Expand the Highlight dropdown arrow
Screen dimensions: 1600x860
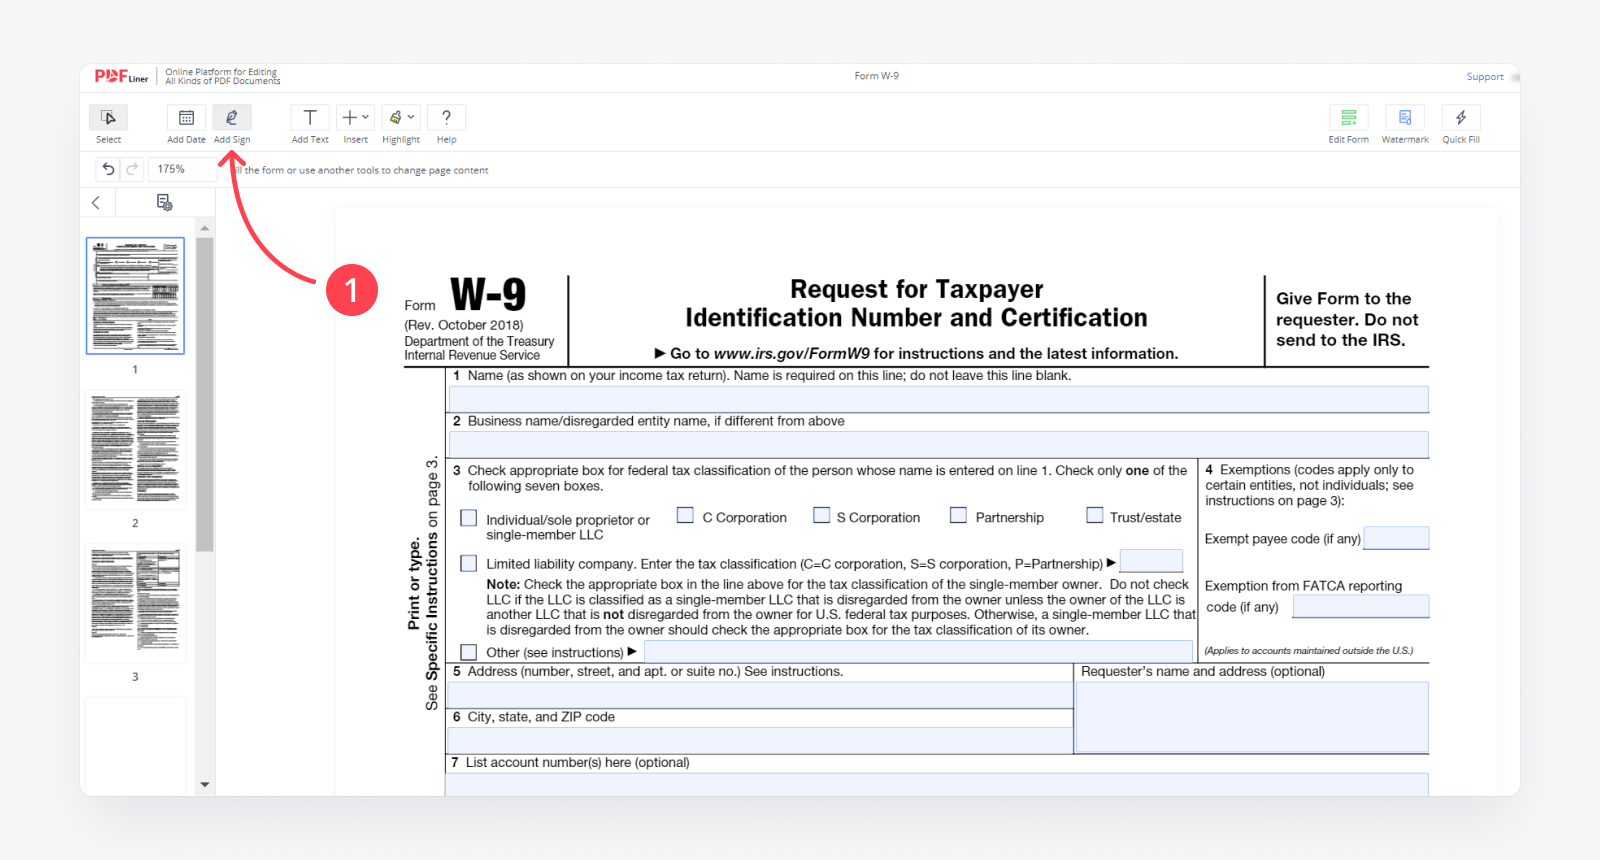[x=411, y=117]
